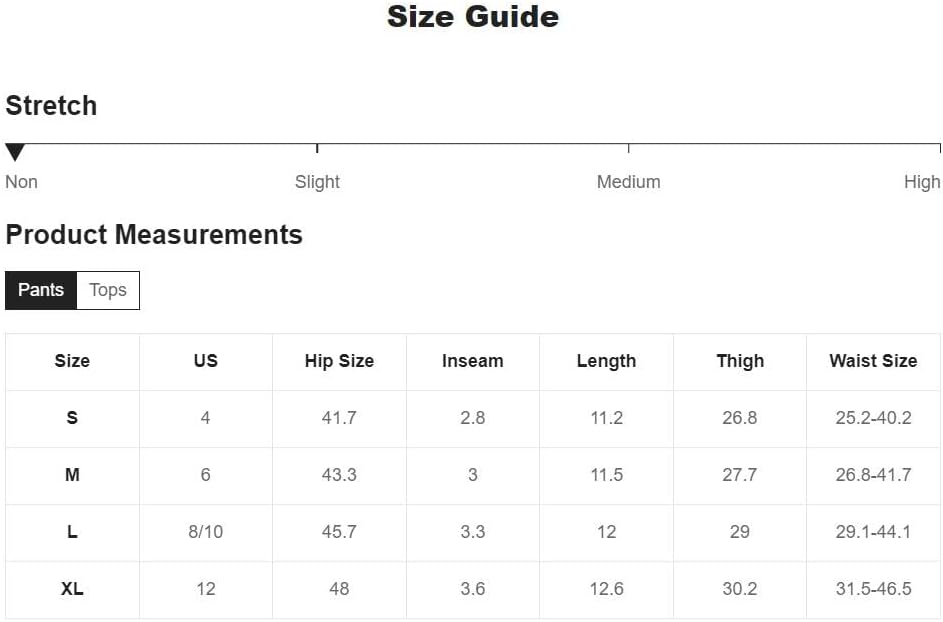
Task: Click the stretch indicator triangle marker
Action: click(15, 152)
